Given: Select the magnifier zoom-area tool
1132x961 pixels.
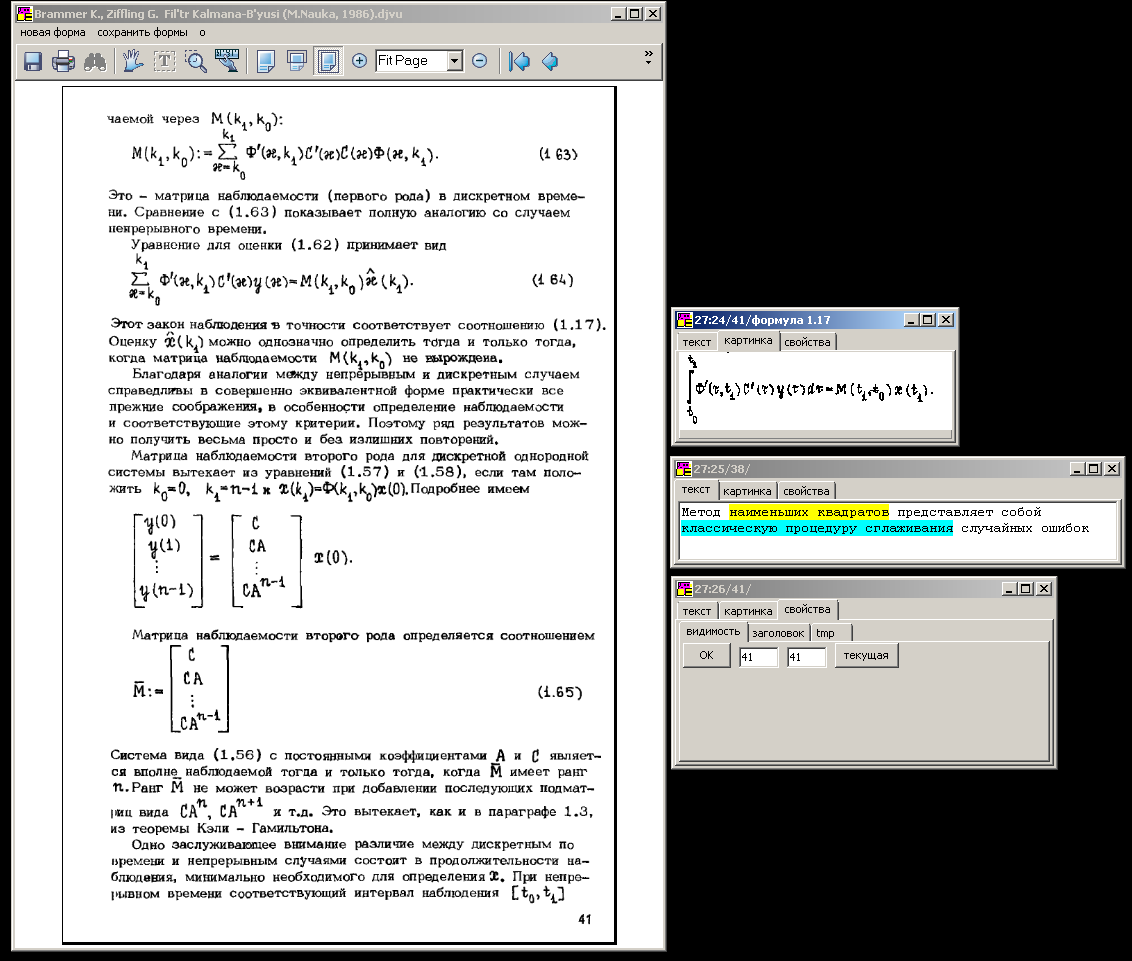Looking at the screenshot, I should (196, 61).
